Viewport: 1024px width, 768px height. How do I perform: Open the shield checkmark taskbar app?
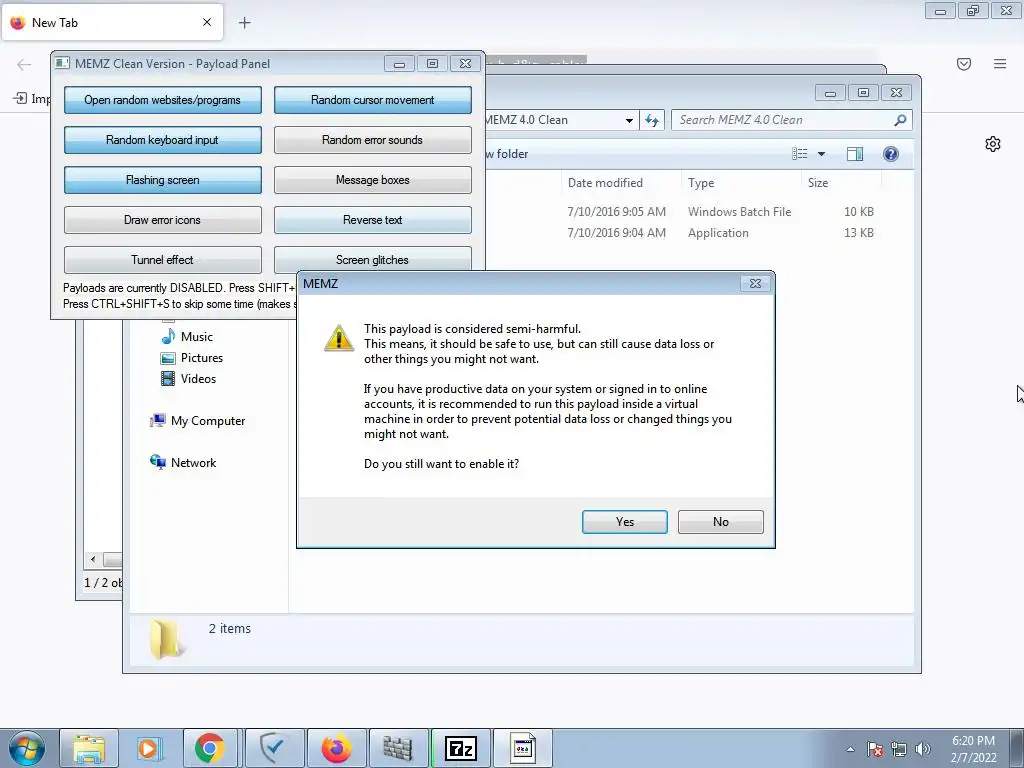pyautogui.click(x=274, y=748)
